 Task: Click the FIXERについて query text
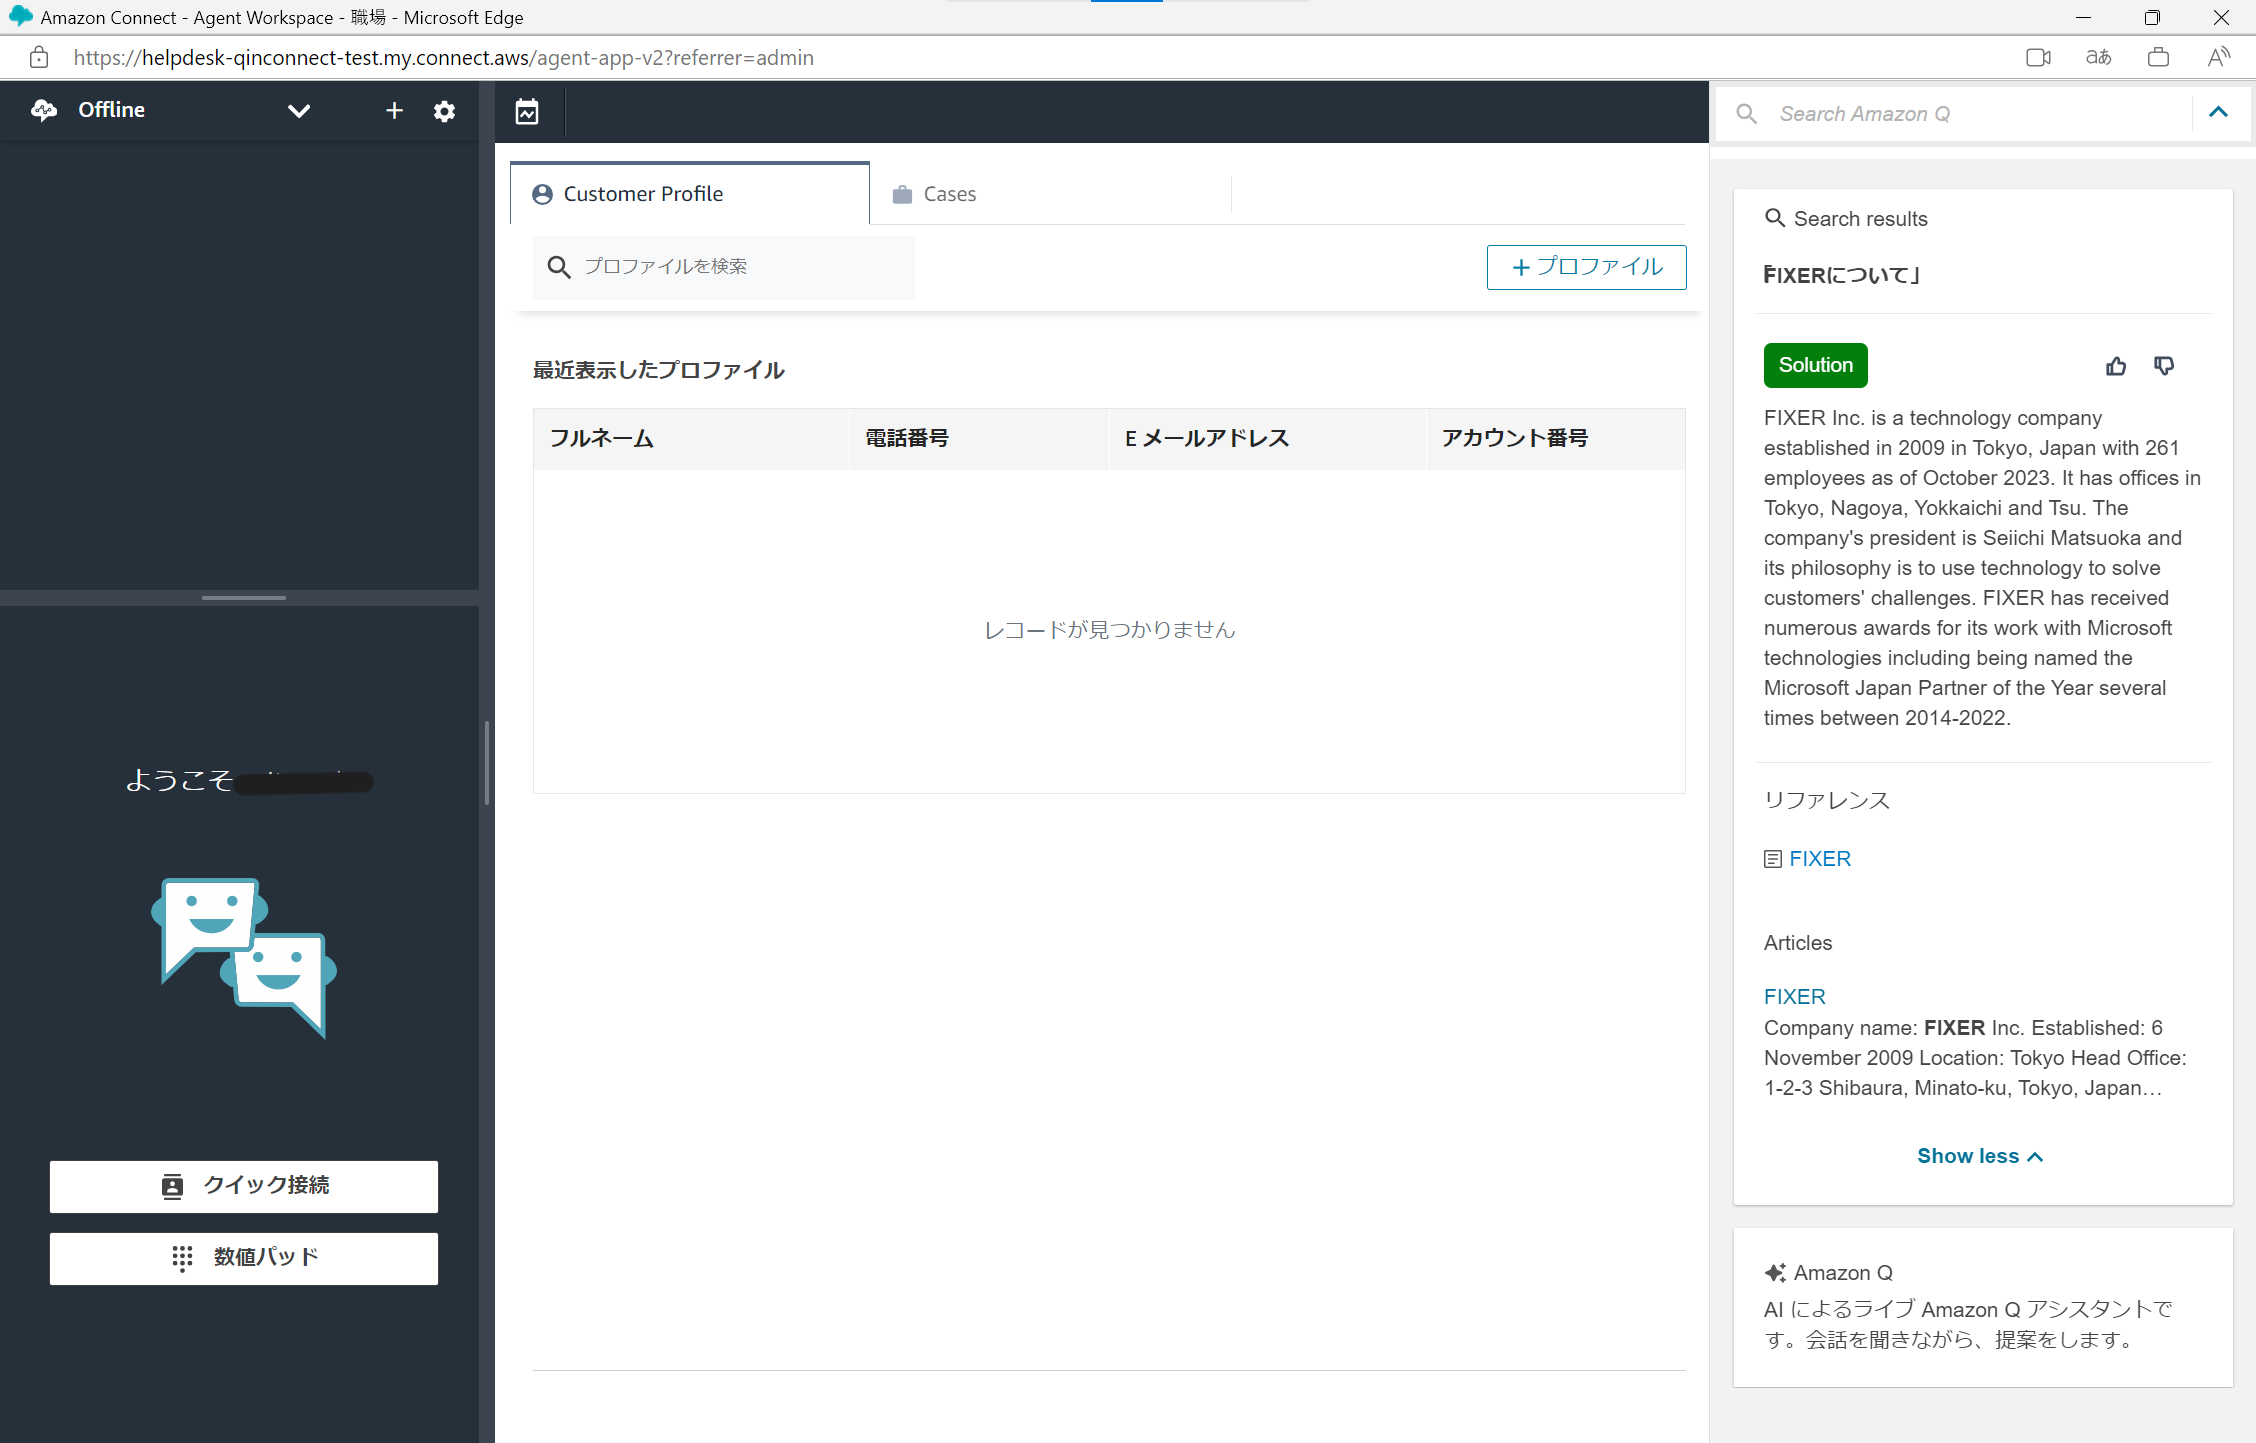pyautogui.click(x=1840, y=275)
